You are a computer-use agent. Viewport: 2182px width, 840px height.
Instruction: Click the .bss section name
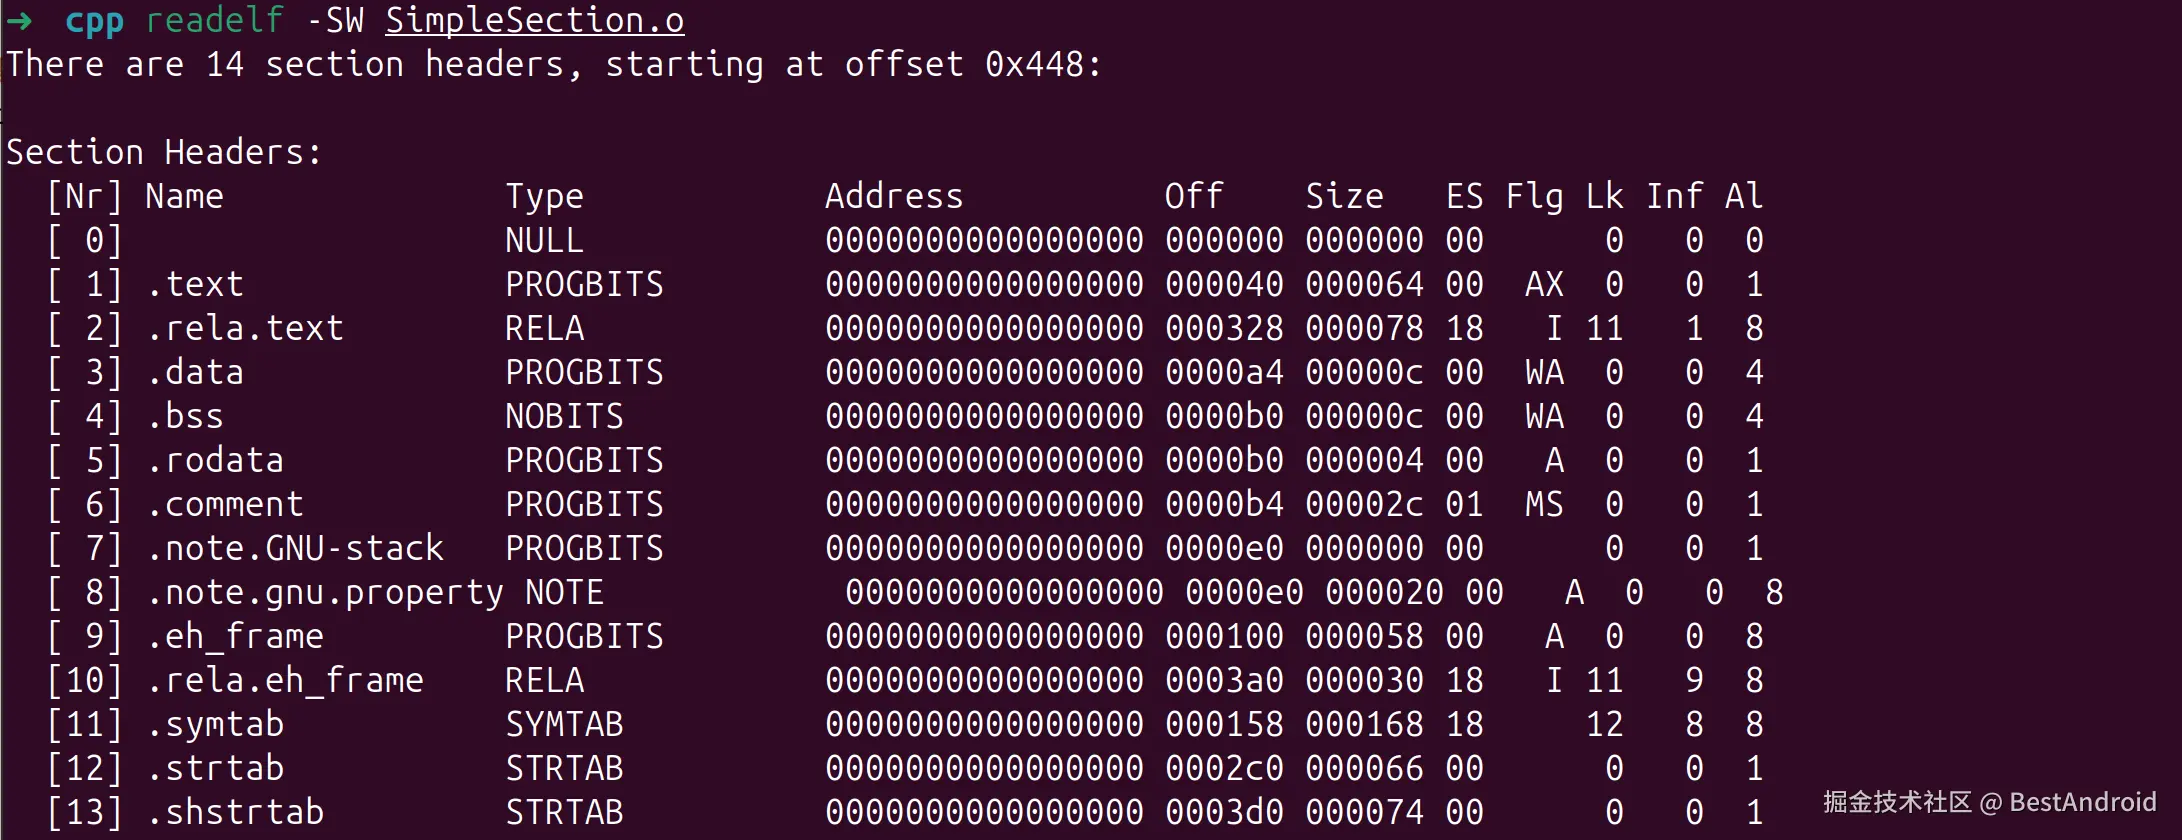(x=184, y=417)
